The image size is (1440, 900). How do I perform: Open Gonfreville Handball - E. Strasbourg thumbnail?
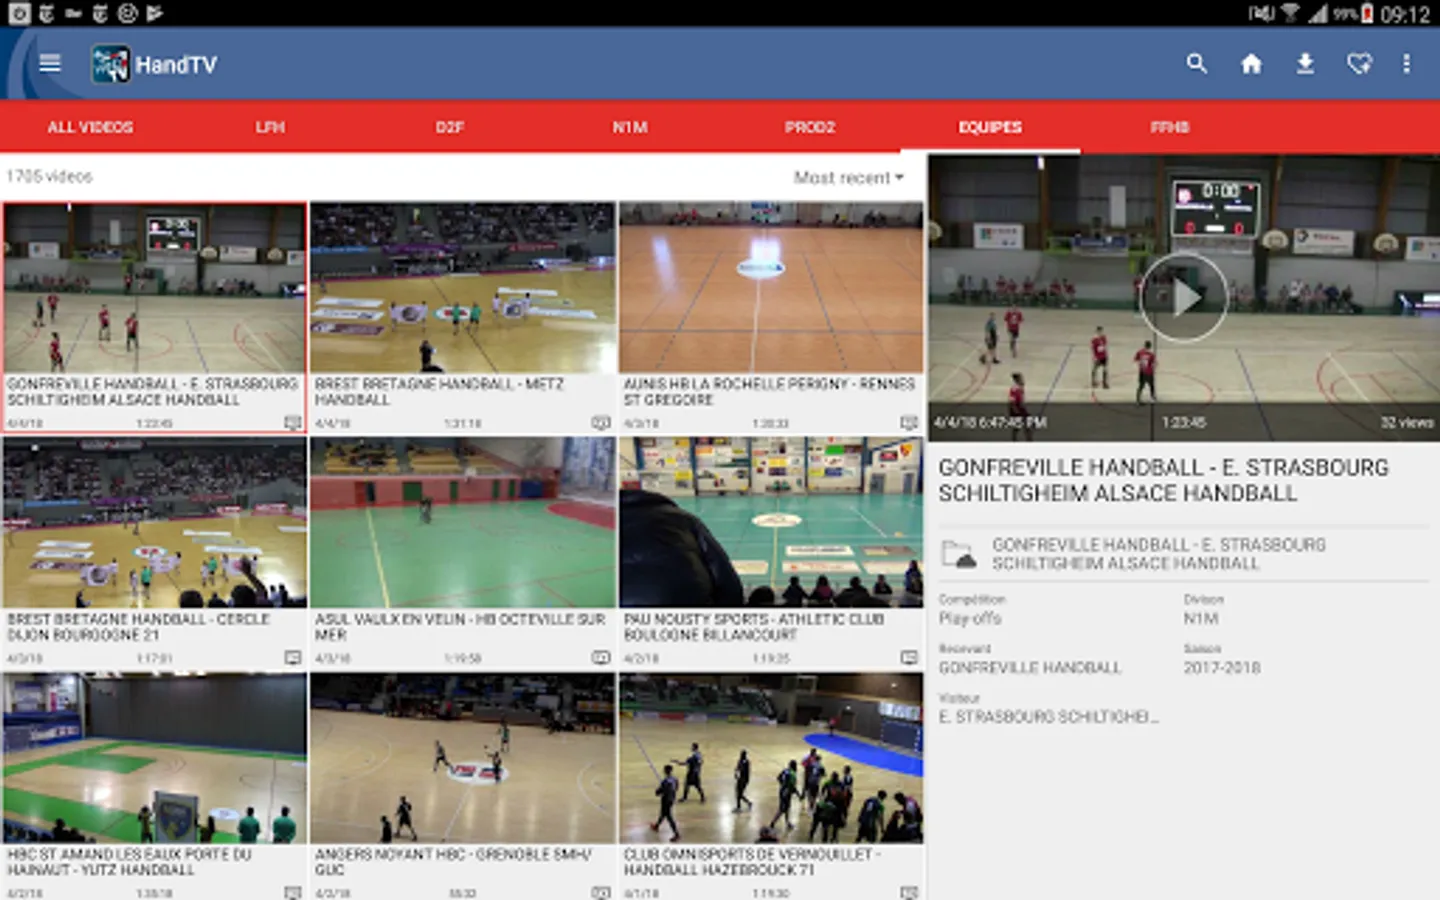(154, 288)
